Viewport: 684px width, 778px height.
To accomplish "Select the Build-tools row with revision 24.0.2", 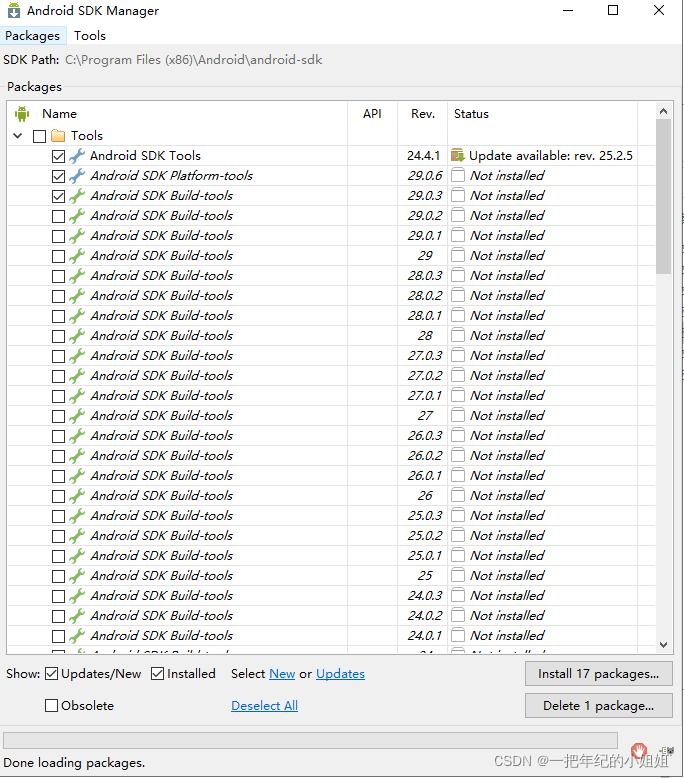I will click(x=331, y=616).
